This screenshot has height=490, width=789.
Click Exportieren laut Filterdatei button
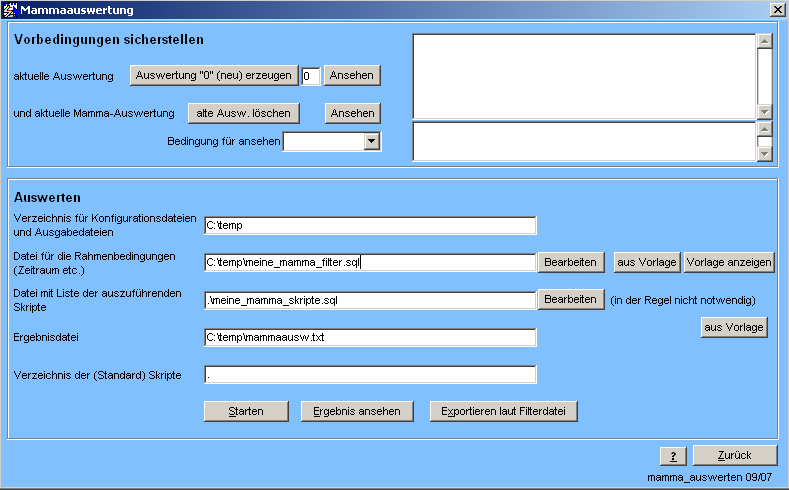[503, 411]
